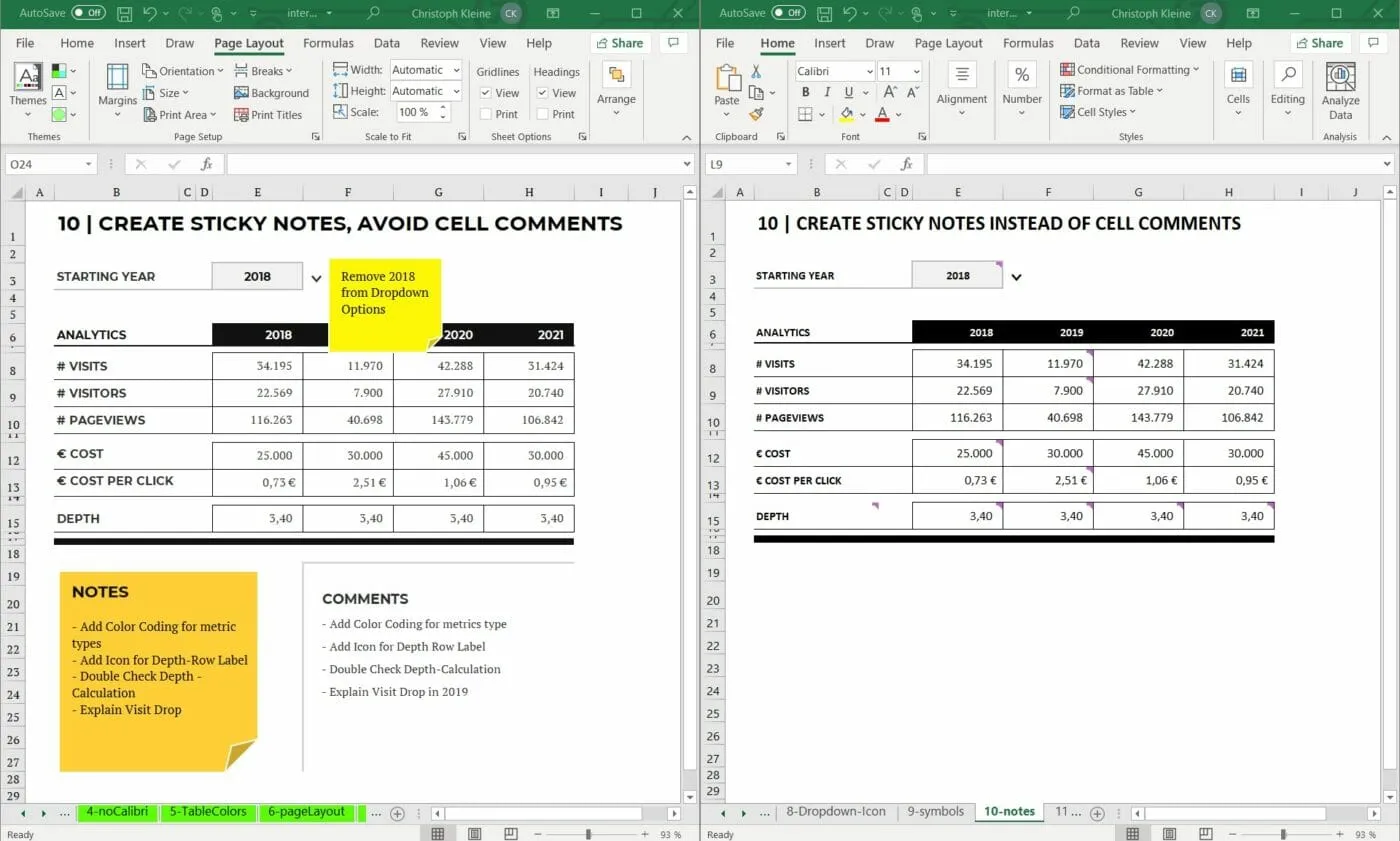This screenshot has width=1400, height=841.
Task: Expand the Width Automatic dropdown
Action: (457, 69)
